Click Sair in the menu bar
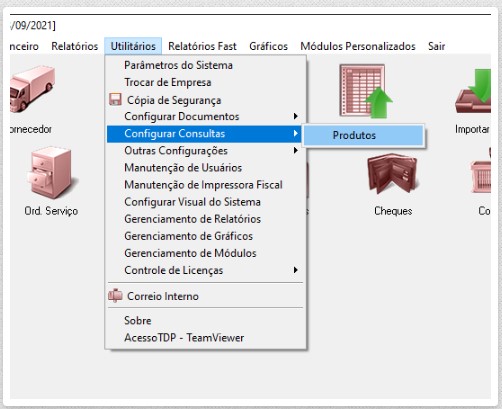The width and height of the screenshot is (502, 409). pyautogui.click(x=436, y=46)
